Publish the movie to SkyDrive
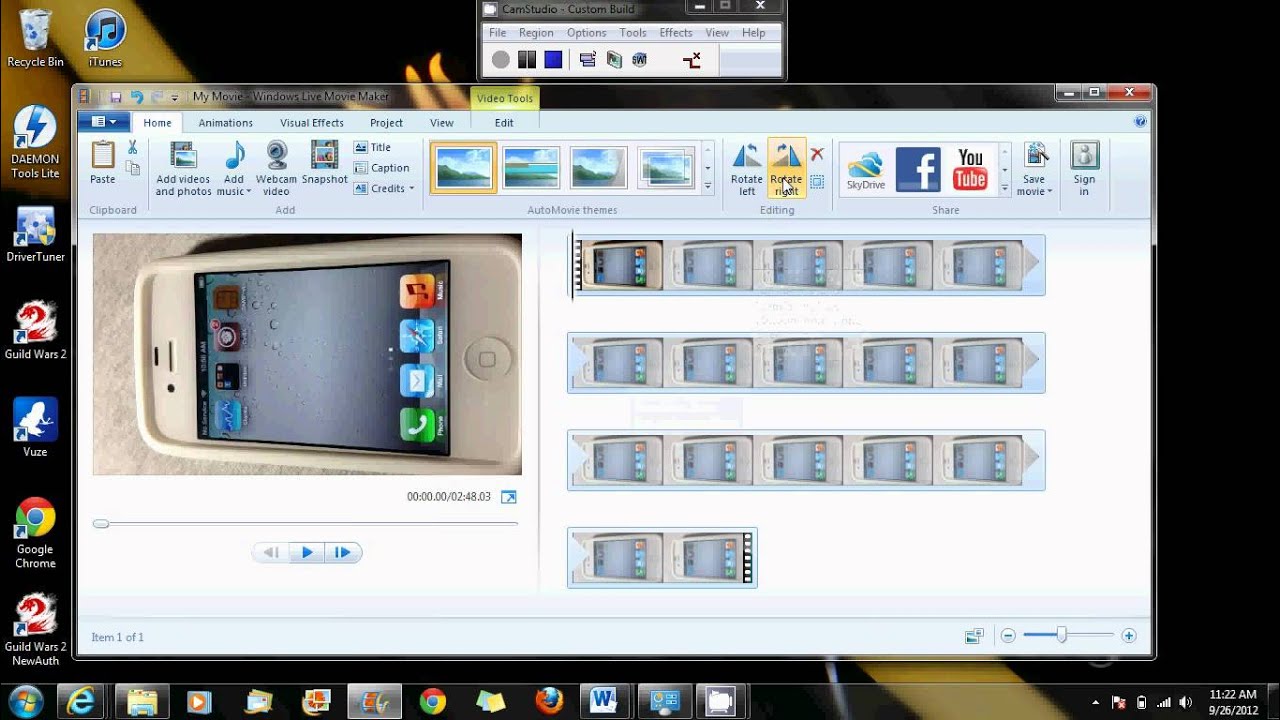This screenshot has width=1280, height=720. [865, 169]
